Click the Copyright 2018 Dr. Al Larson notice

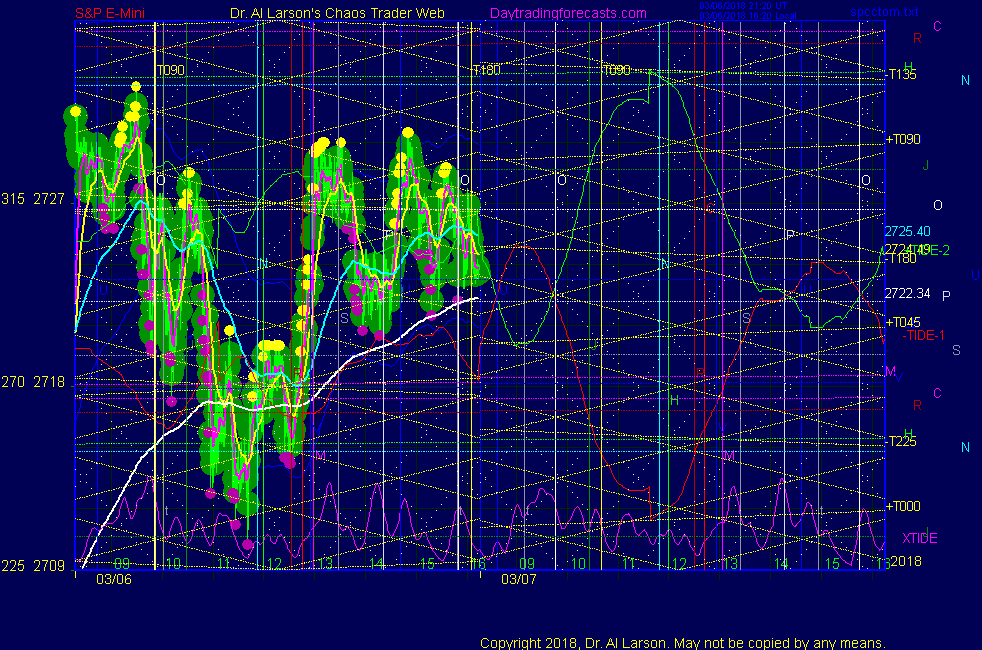coord(683,642)
